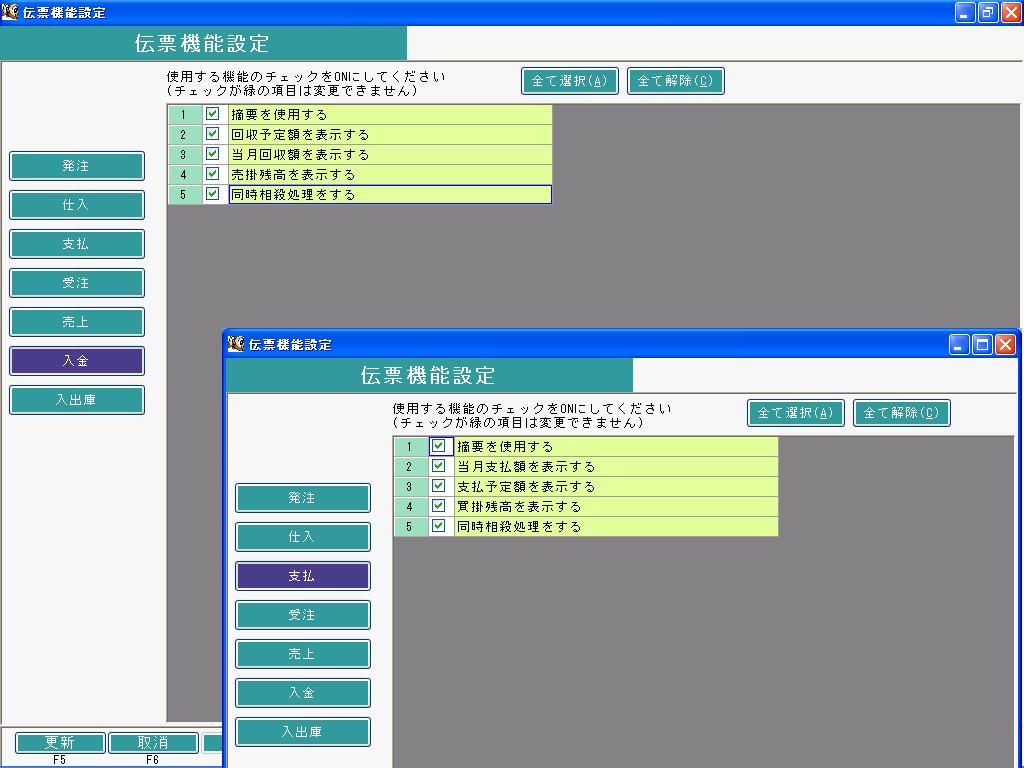Select the 同時相殺処理をする row in the back list
The image size is (1024, 768).
coord(390,195)
